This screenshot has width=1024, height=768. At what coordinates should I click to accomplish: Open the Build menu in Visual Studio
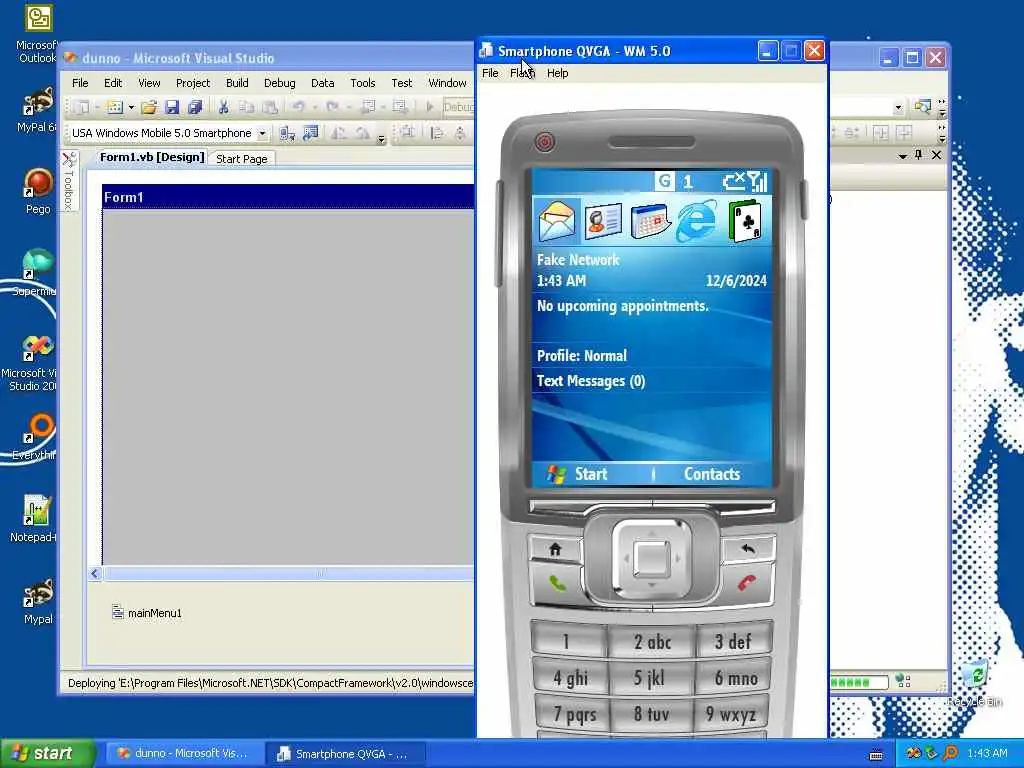click(x=236, y=83)
